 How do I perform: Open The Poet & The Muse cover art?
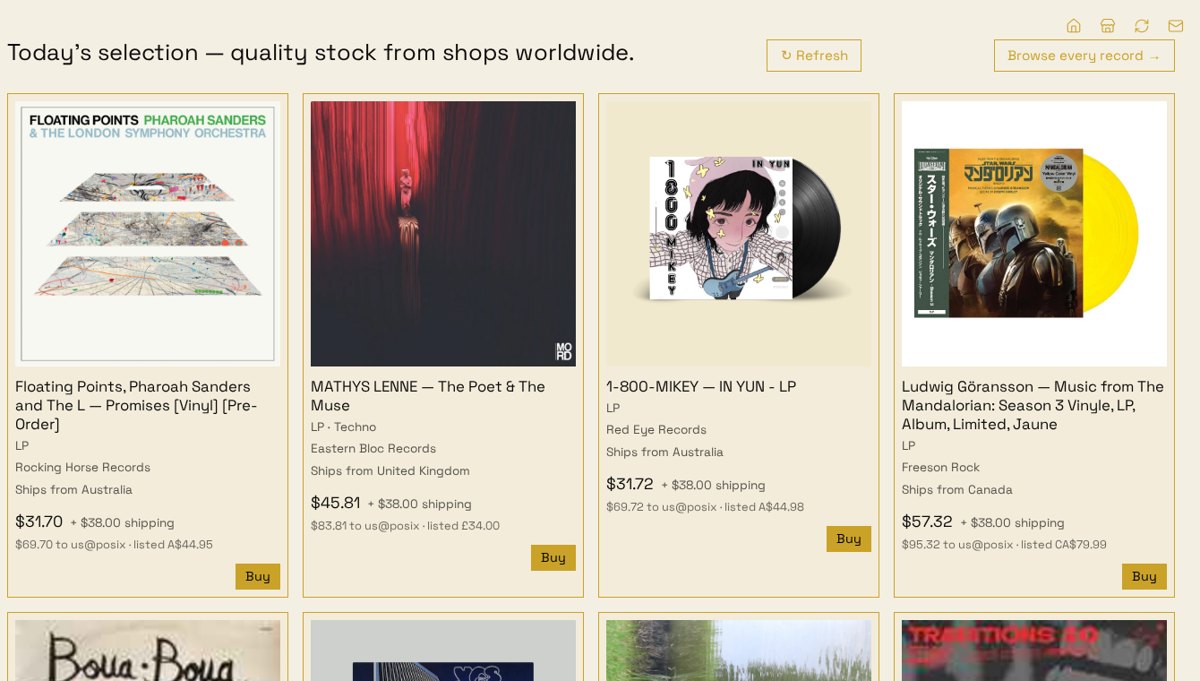[x=443, y=234]
